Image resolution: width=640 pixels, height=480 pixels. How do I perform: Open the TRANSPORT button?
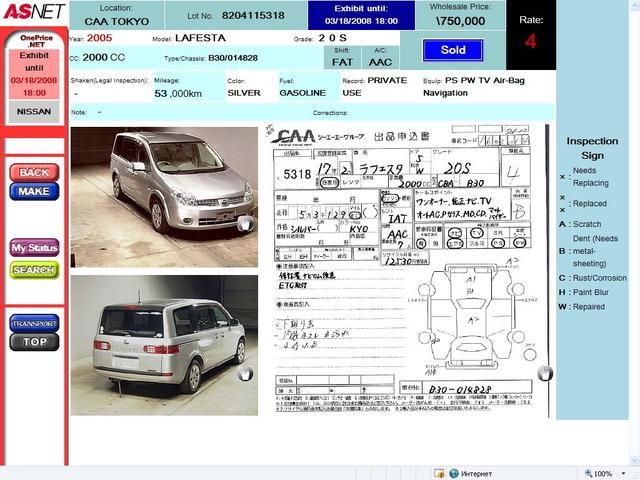click(34, 323)
